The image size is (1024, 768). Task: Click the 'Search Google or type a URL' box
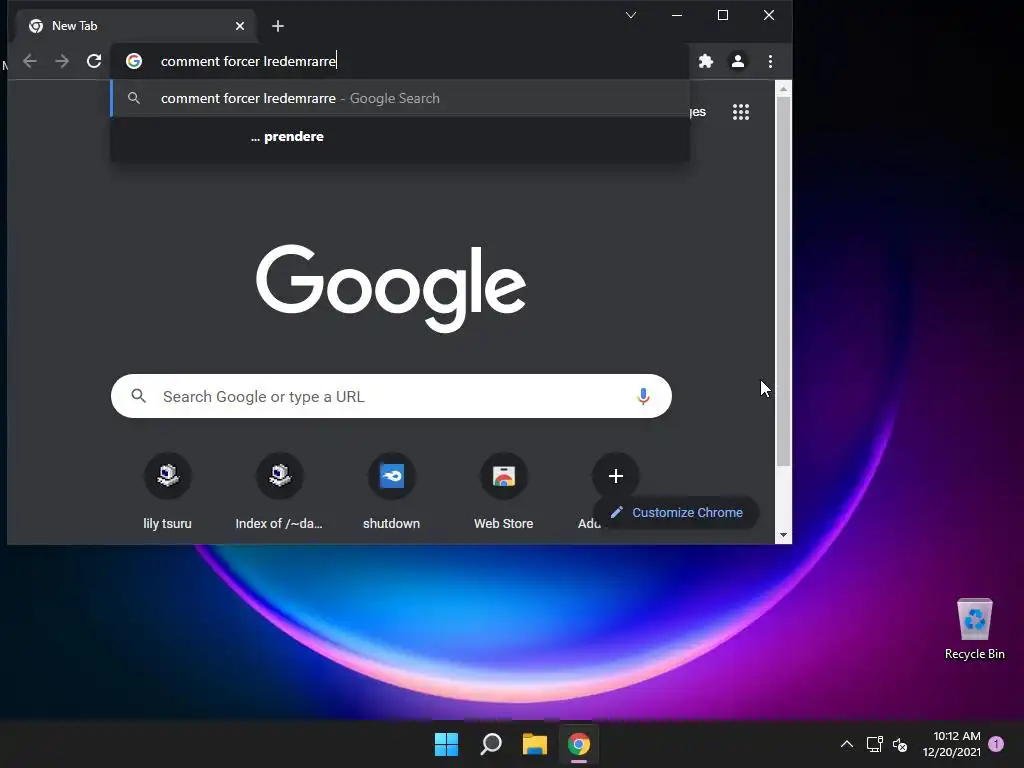click(x=391, y=396)
